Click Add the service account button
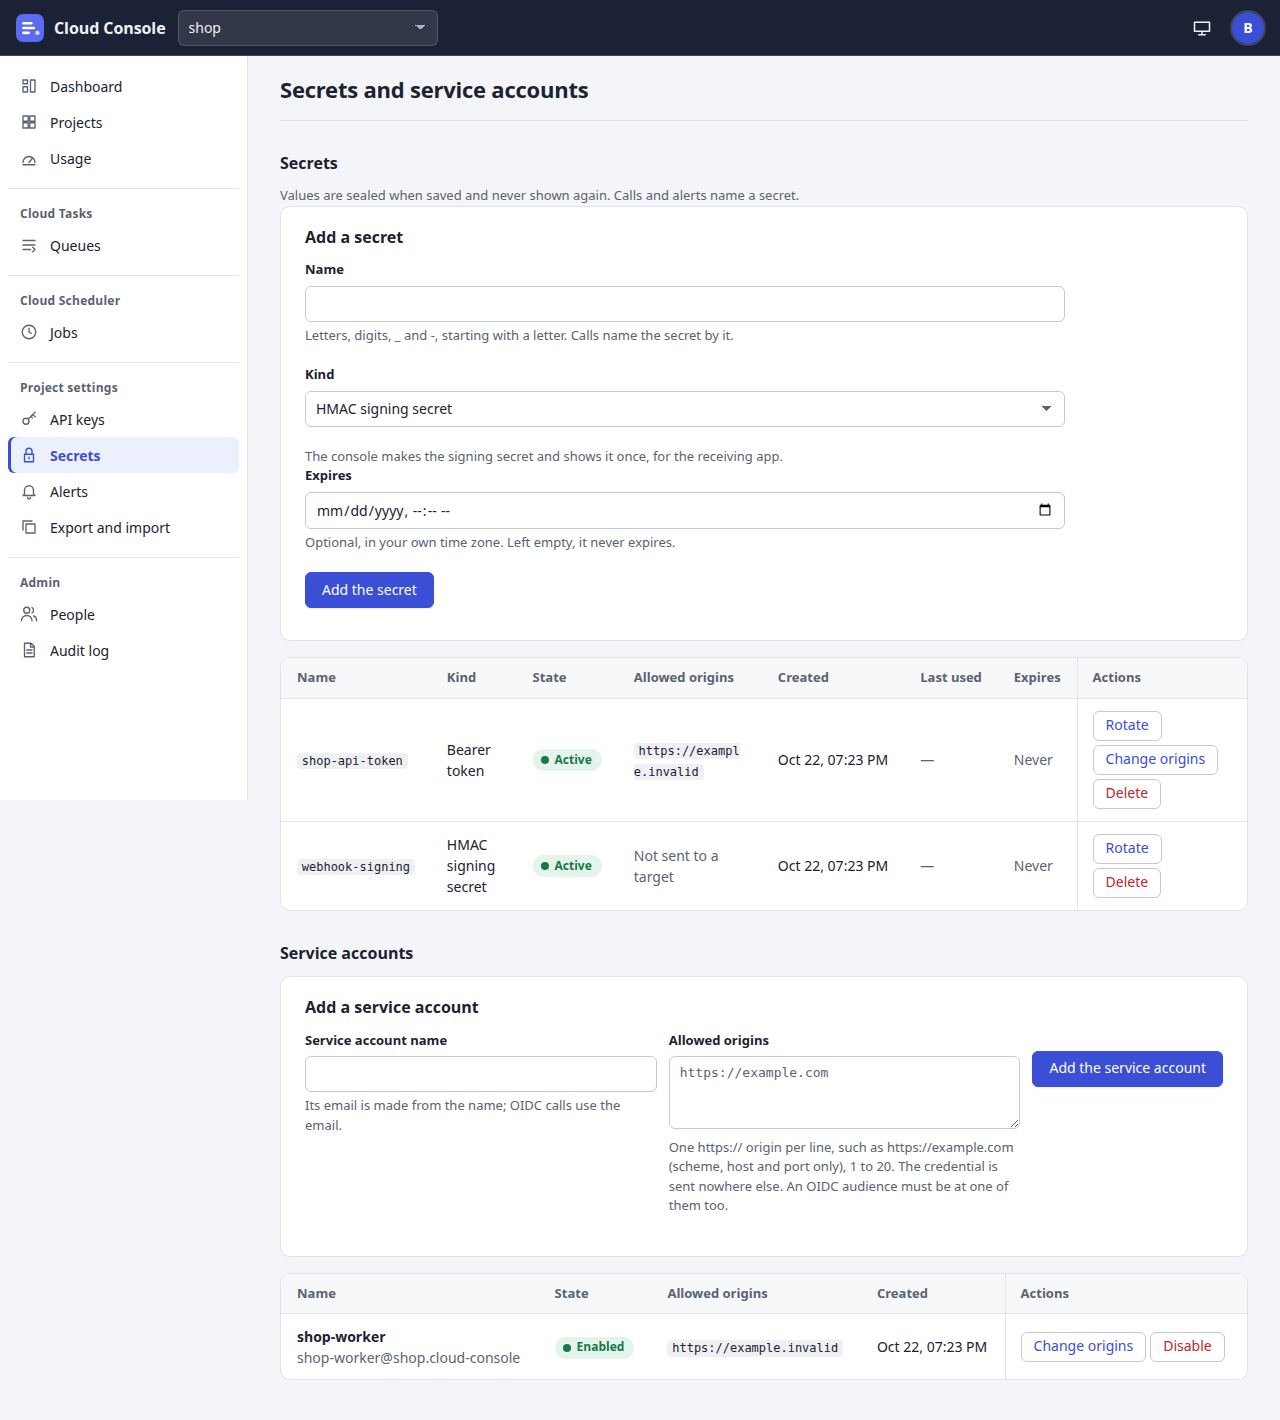 [x=1127, y=1068]
